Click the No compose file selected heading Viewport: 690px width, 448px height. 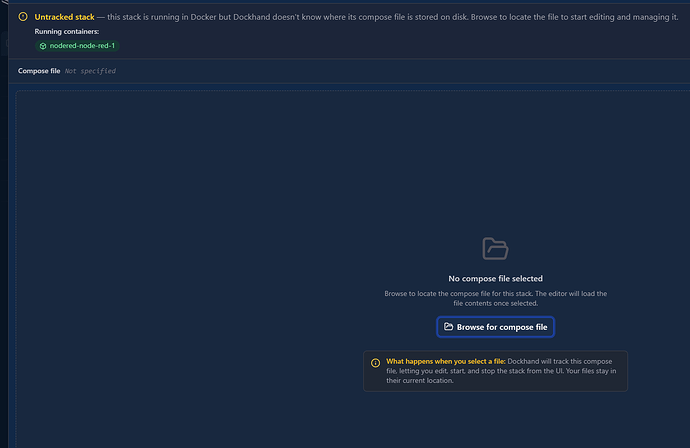495,278
